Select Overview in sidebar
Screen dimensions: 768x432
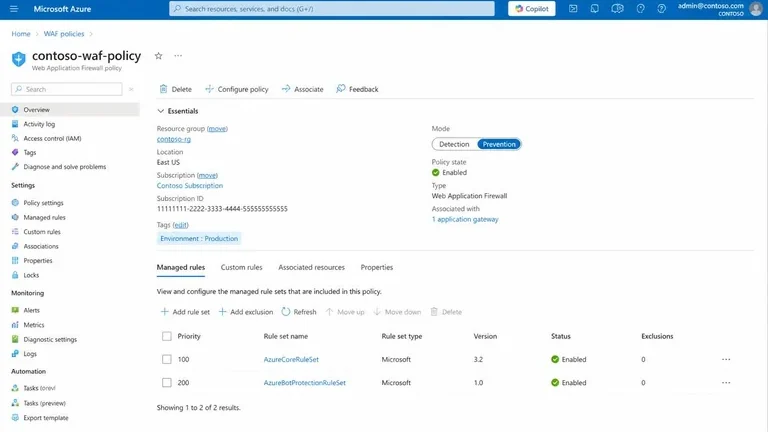70,110
